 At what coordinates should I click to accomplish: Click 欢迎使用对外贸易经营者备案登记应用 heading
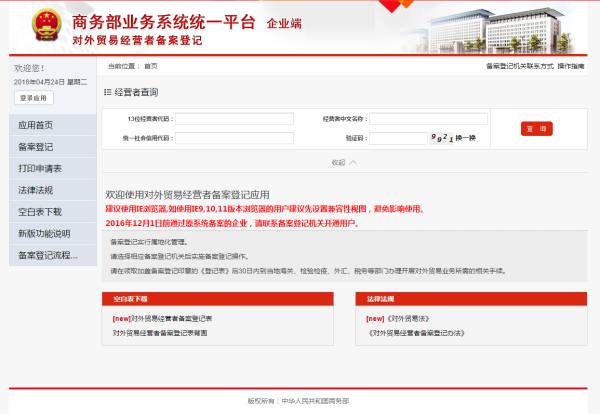(x=188, y=195)
